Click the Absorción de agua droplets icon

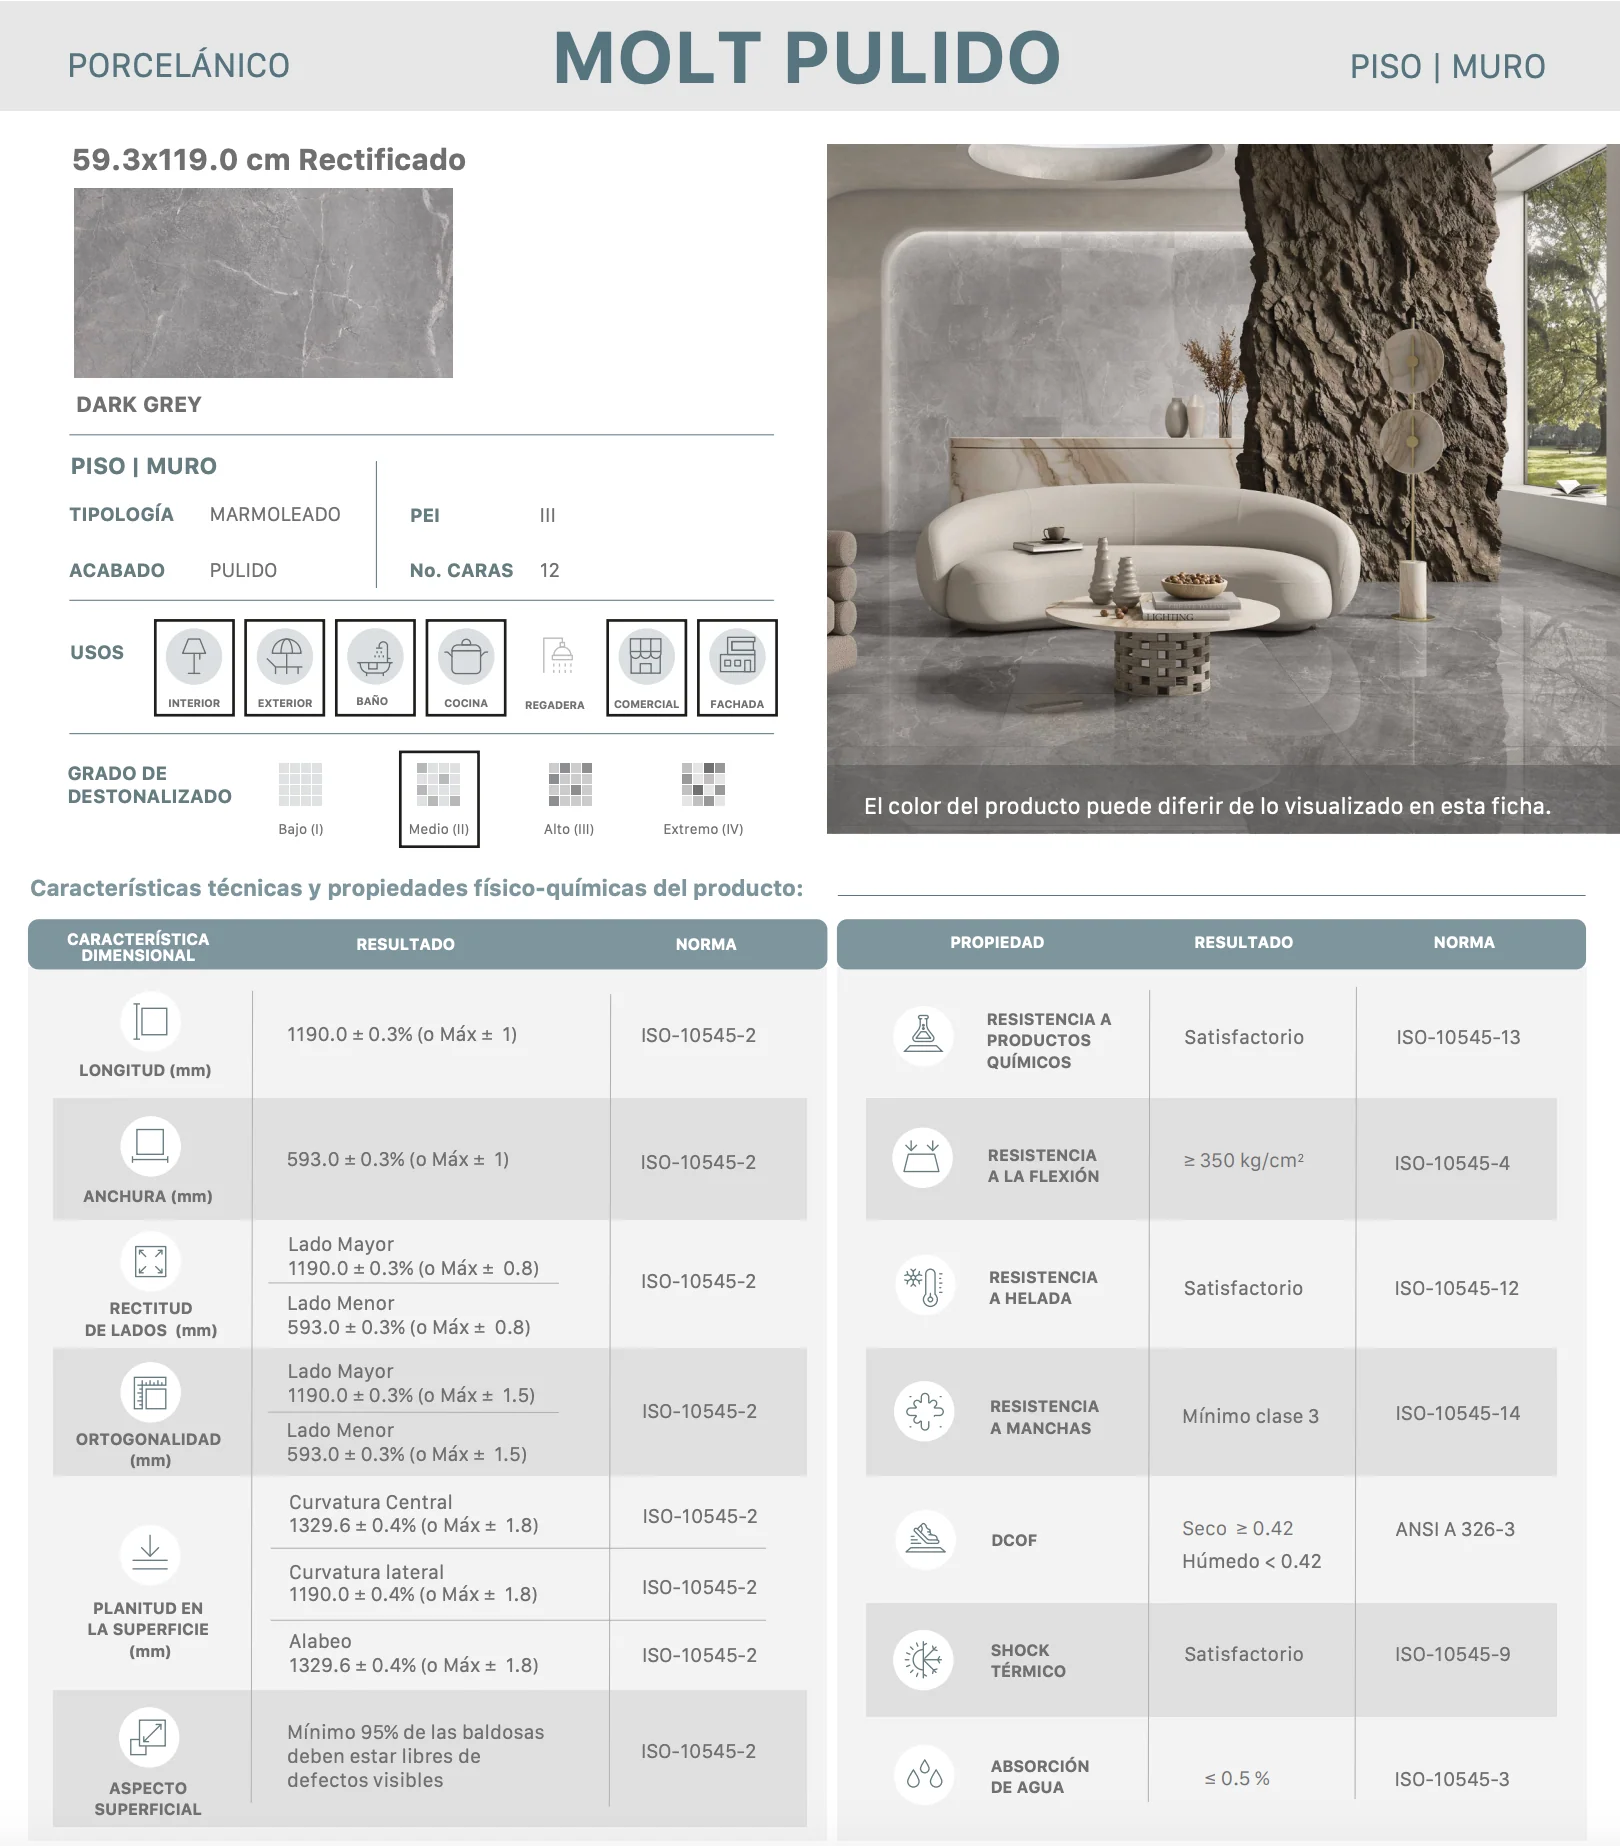(x=924, y=1775)
